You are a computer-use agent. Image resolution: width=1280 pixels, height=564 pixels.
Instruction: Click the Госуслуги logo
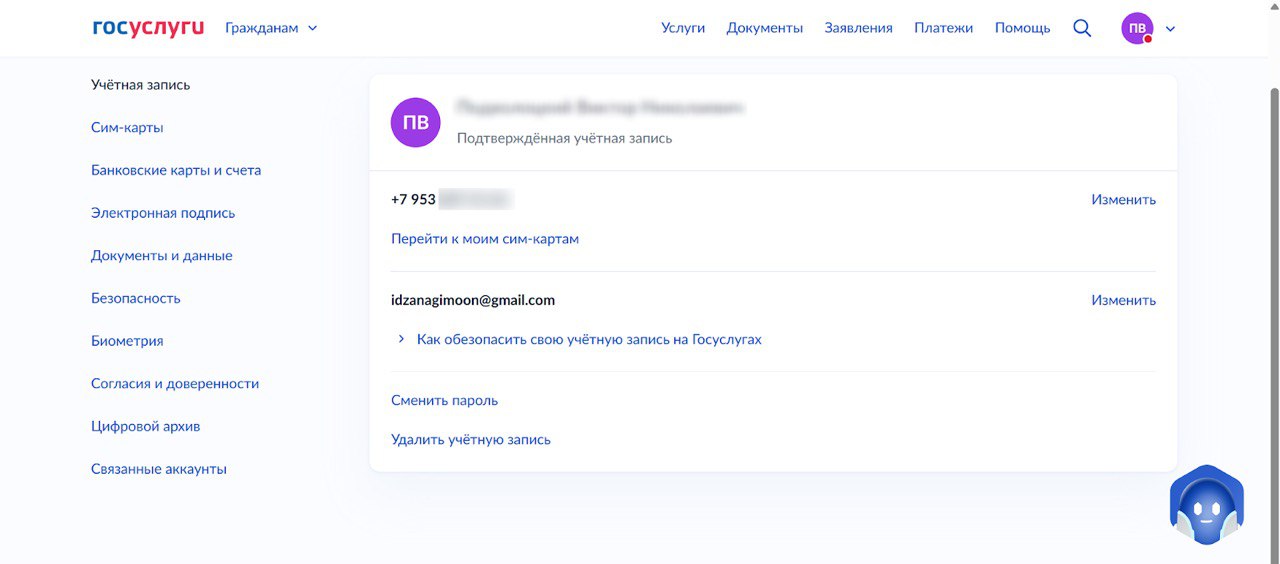[148, 28]
